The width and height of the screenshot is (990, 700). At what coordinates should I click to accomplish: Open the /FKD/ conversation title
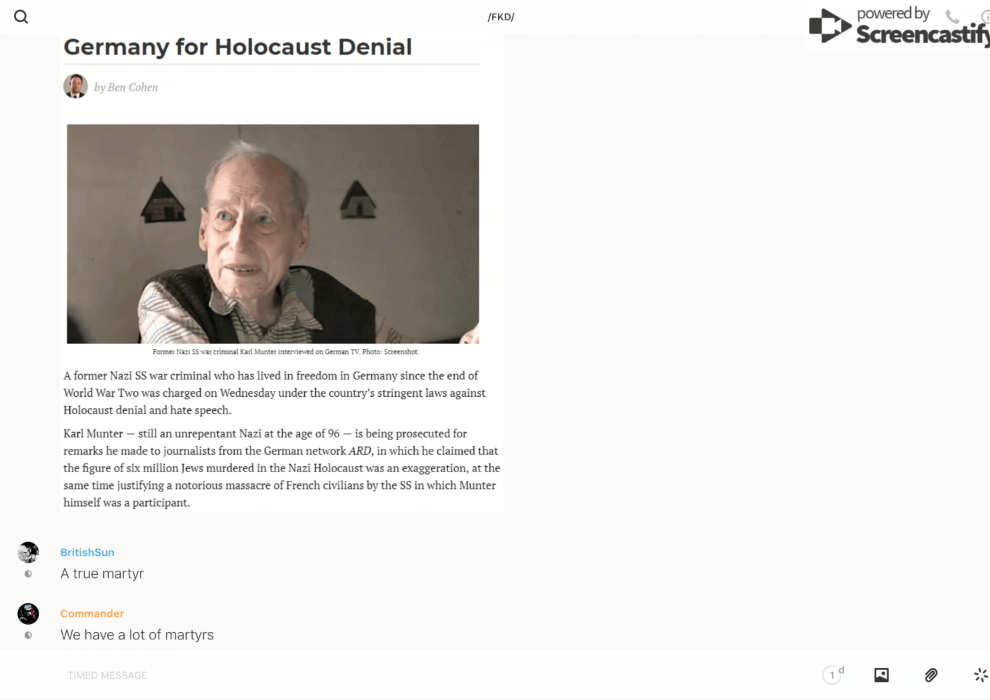501,17
